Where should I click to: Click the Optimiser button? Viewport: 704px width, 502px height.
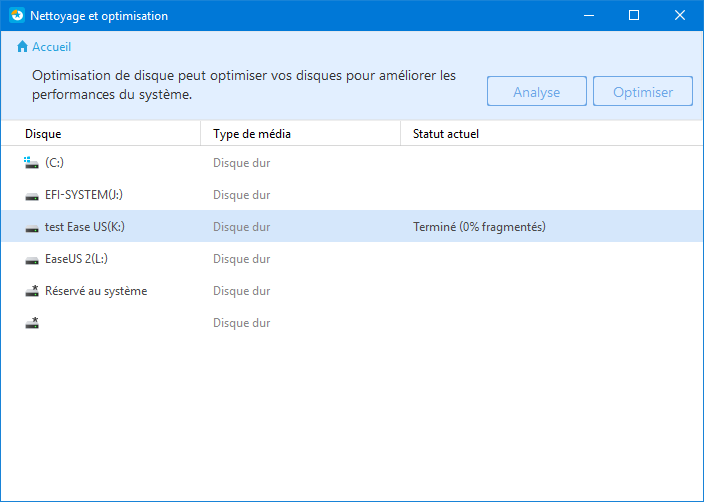click(642, 92)
